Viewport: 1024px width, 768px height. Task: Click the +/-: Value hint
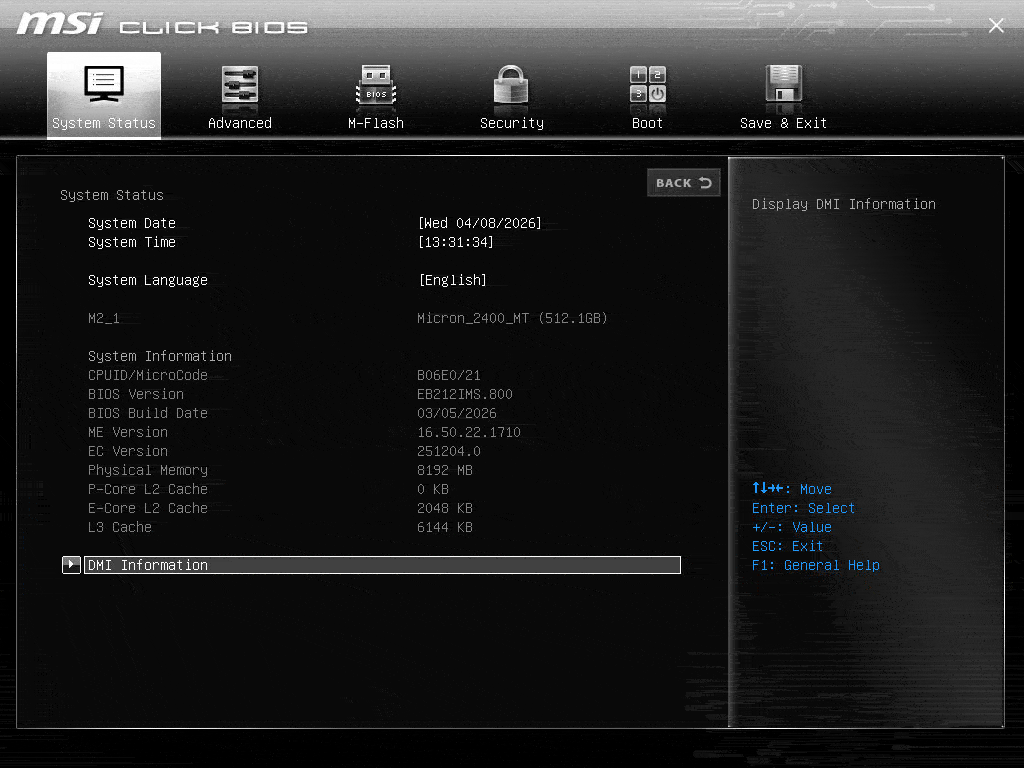[792, 527]
